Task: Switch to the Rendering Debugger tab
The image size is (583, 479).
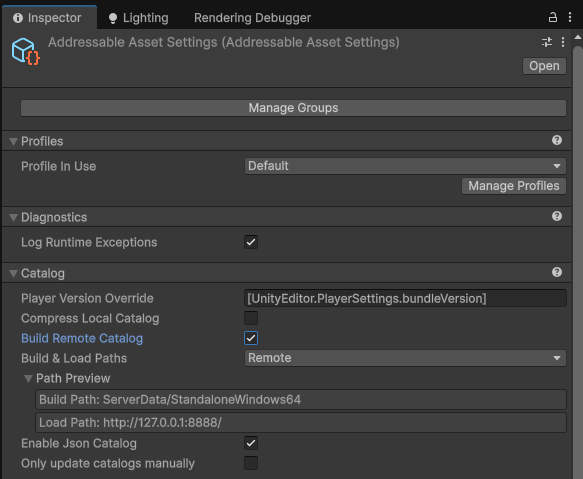Action: tap(252, 17)
